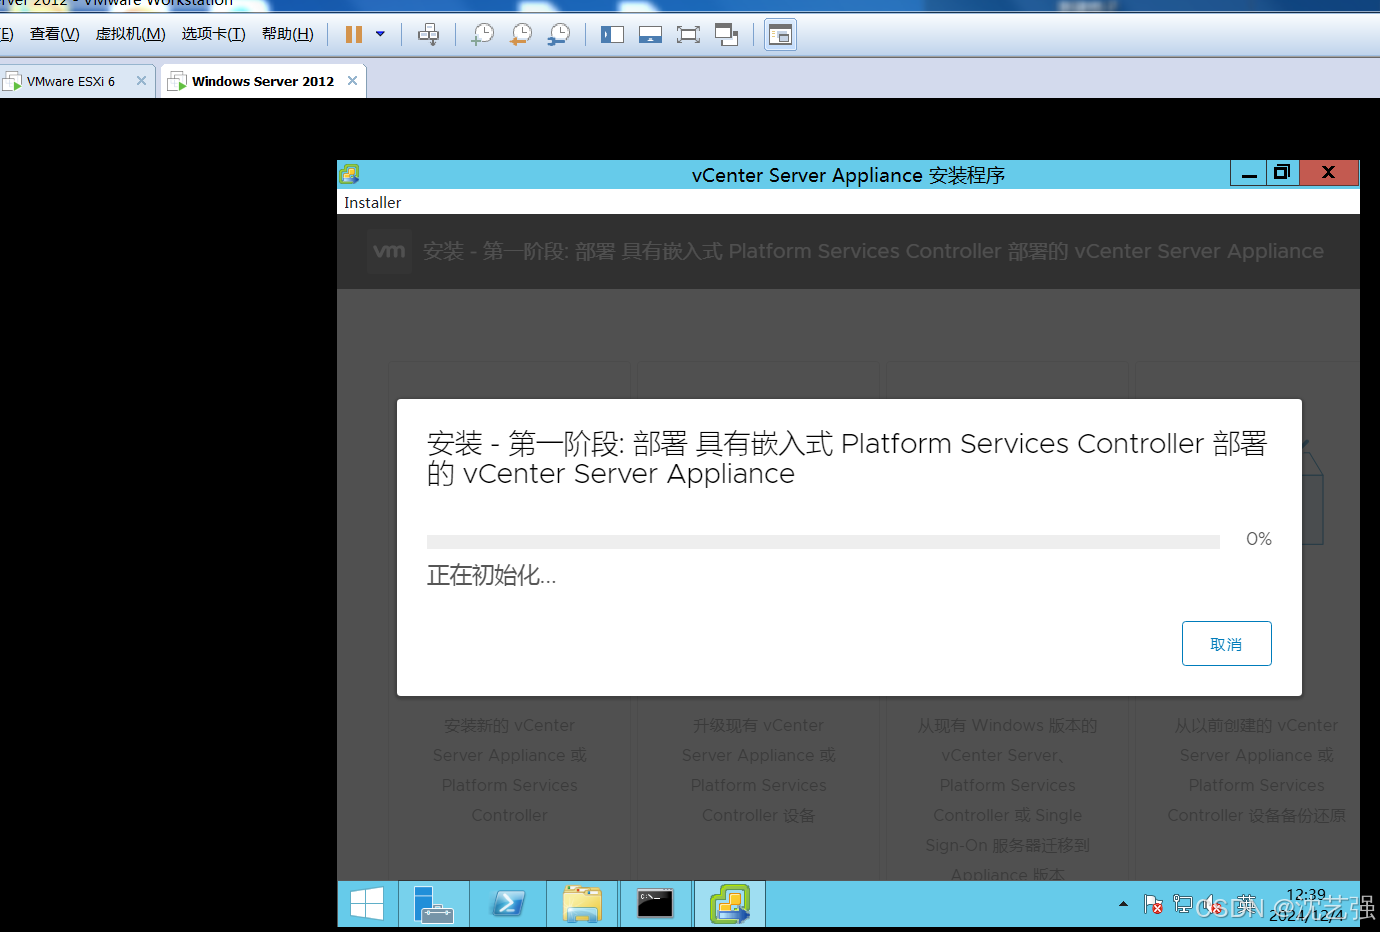Show hidden system tray icons

[x=1123, y=904]
